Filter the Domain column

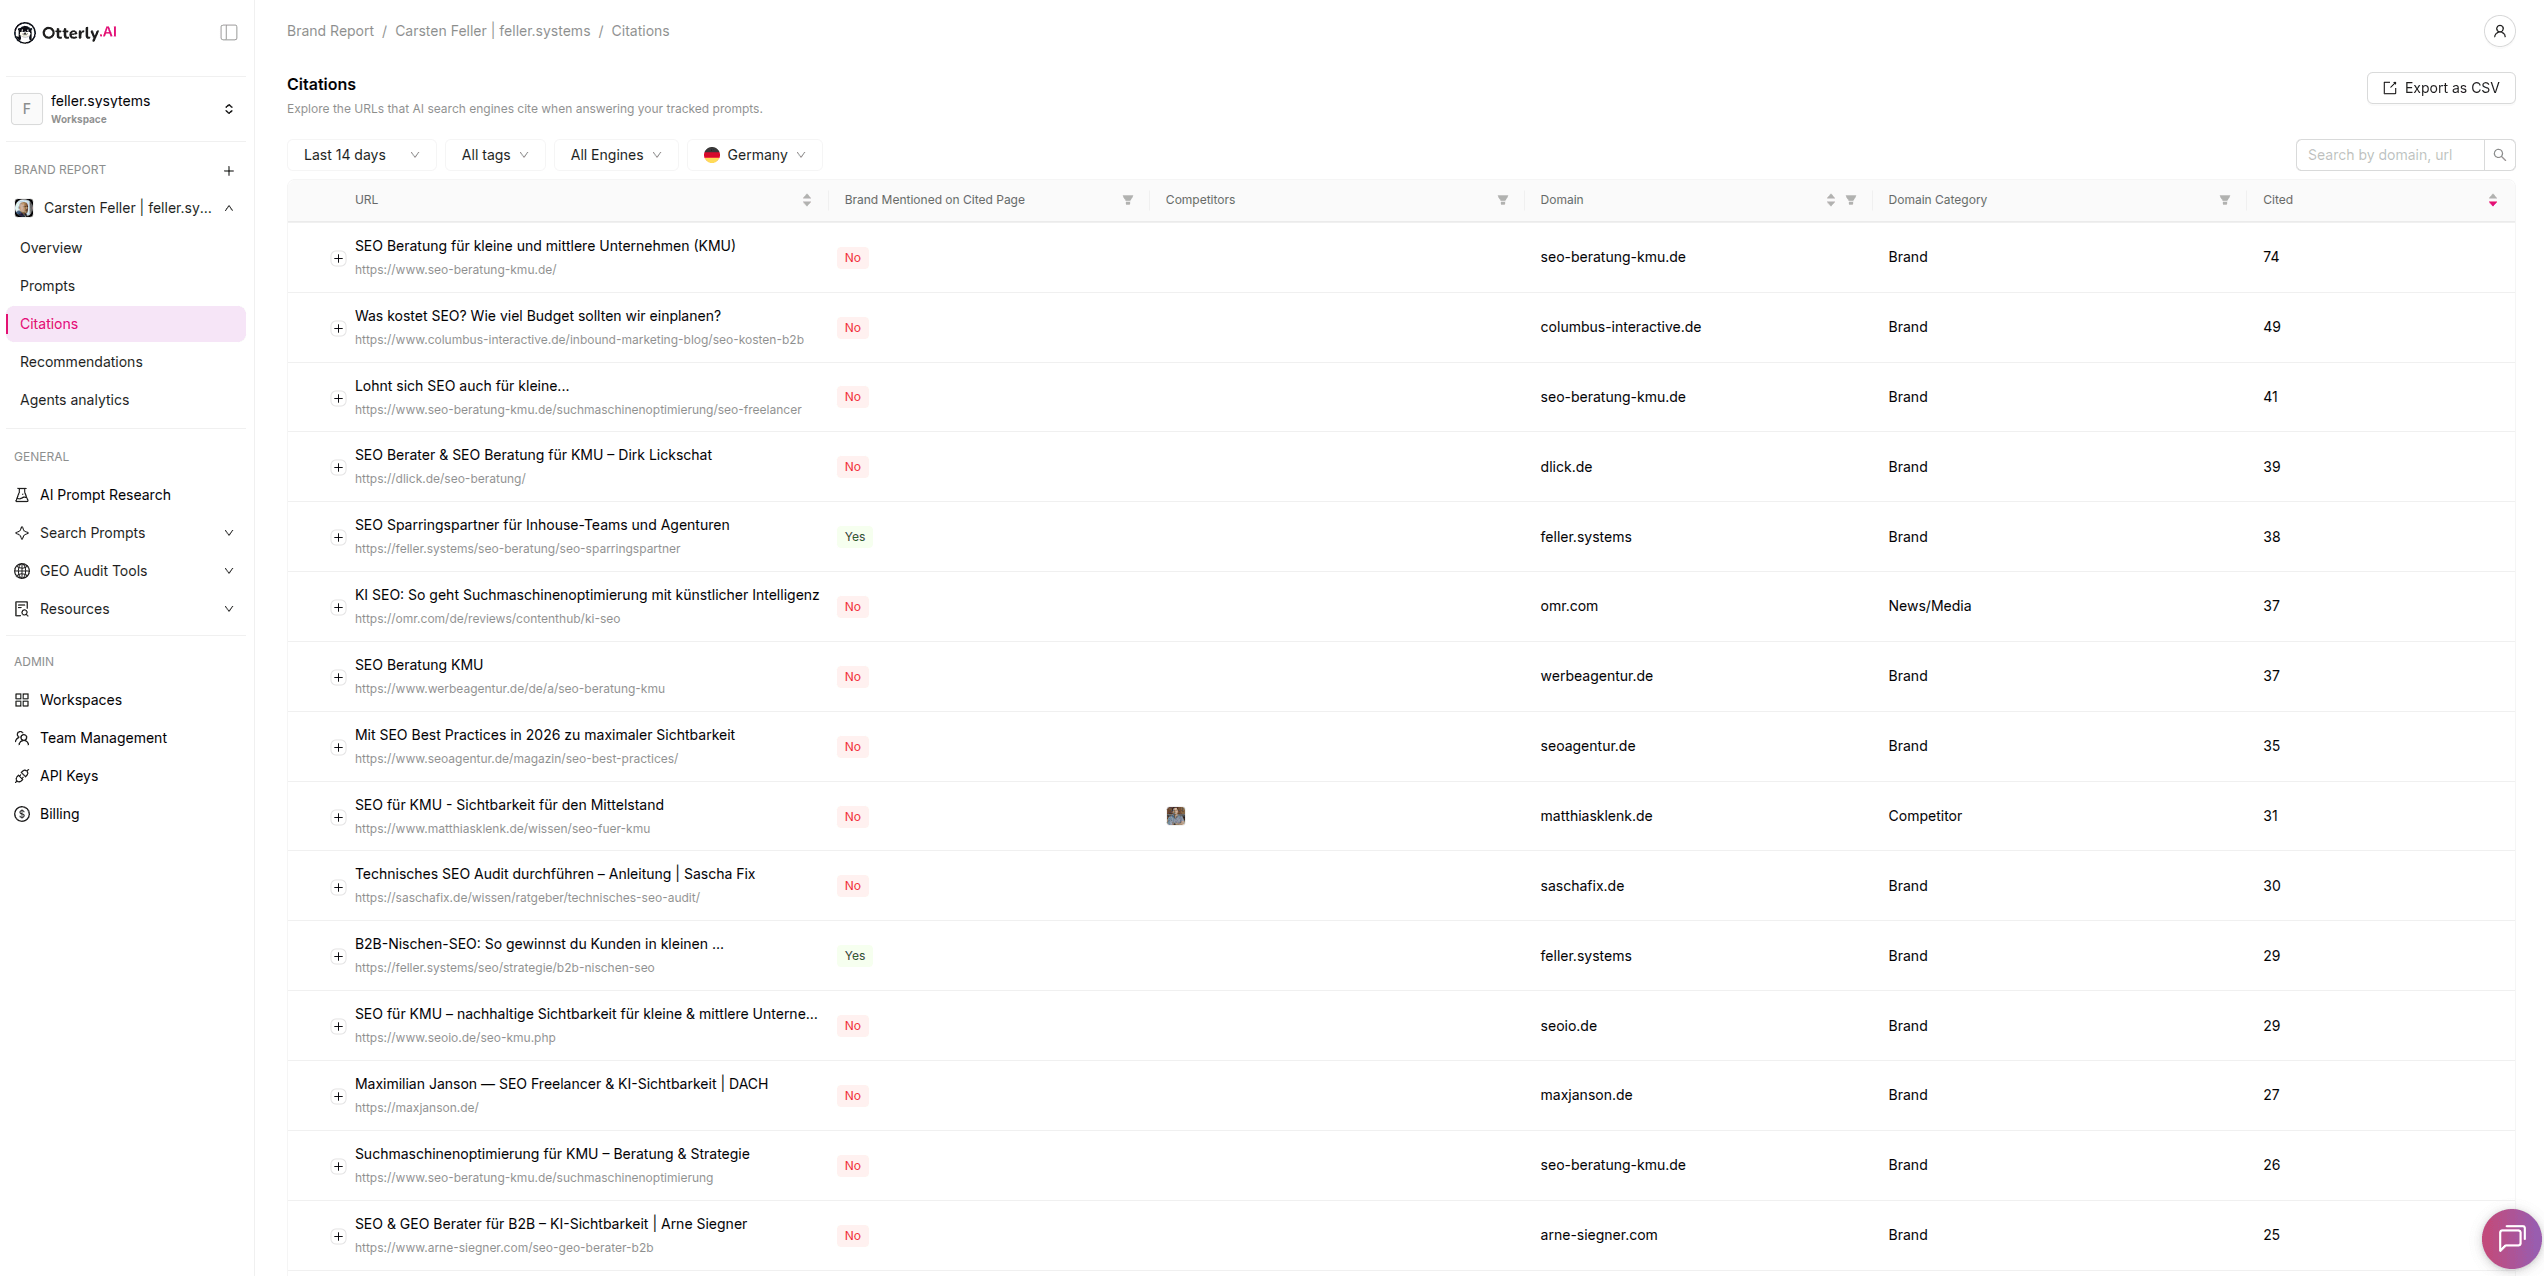pyautogui.click(x=1851, y=200)
